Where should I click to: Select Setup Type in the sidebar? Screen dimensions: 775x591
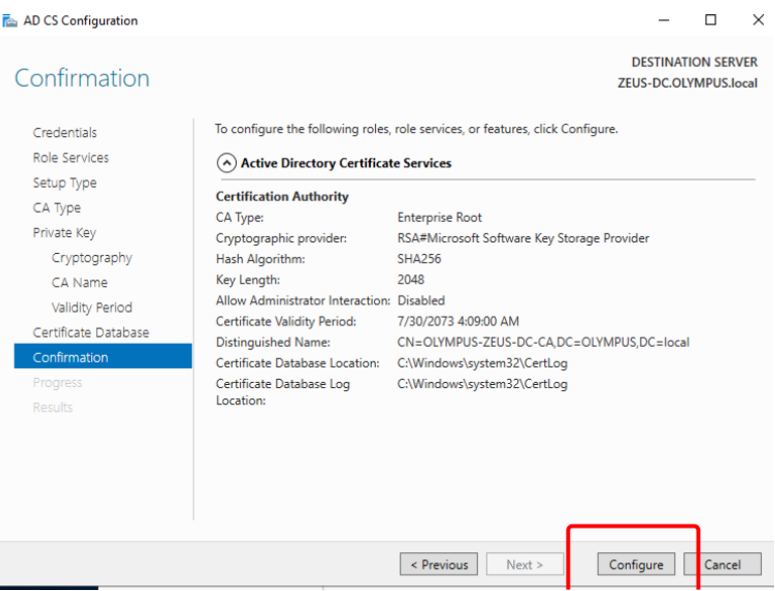click(65, 183)
